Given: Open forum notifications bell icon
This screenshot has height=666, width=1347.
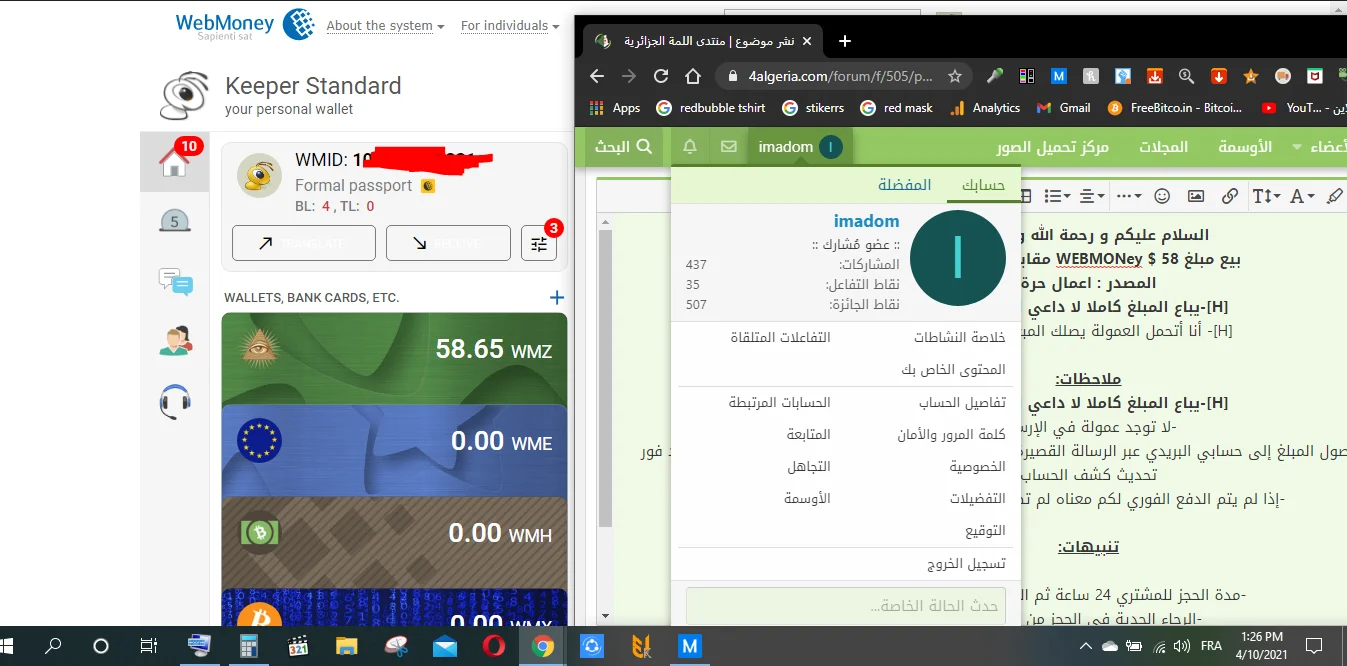Looking at the screenshot, I should pos(690,147).
